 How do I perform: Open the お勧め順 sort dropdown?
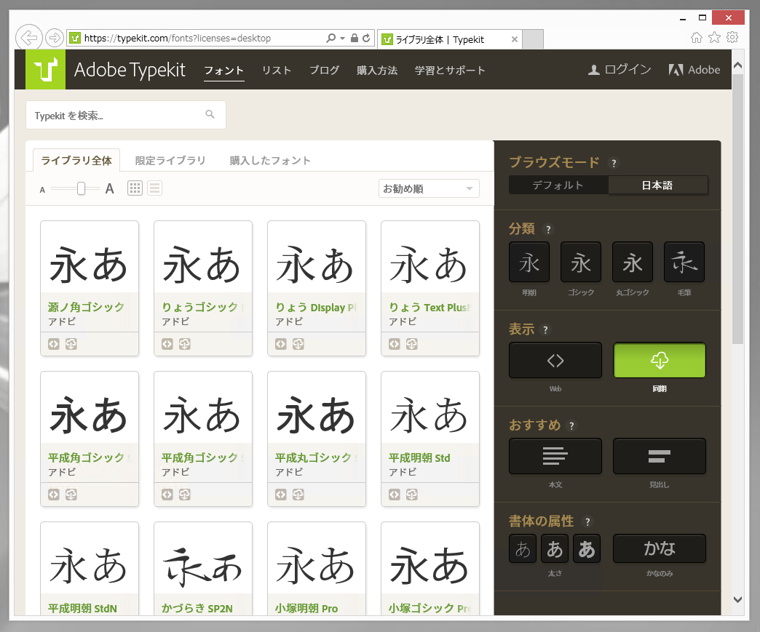click(429, 189)
